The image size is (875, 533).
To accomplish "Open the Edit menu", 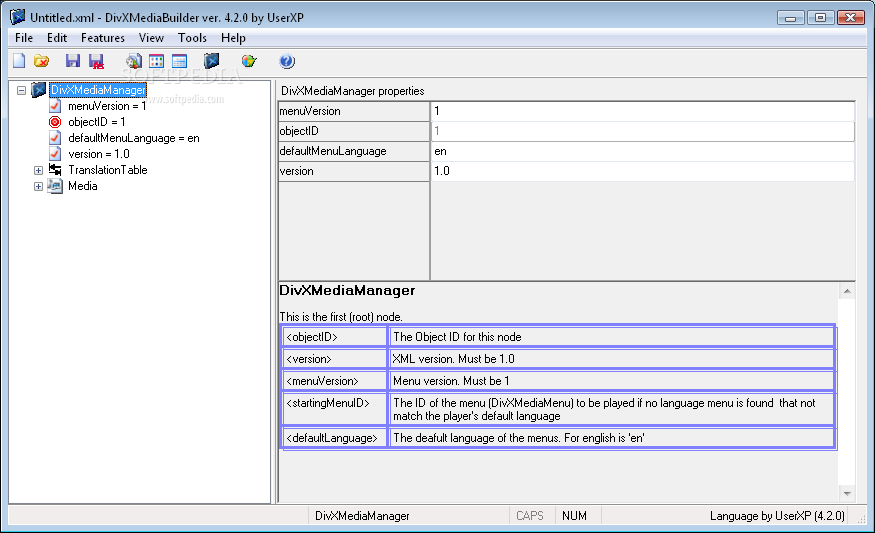I will [x=57, y=38].
